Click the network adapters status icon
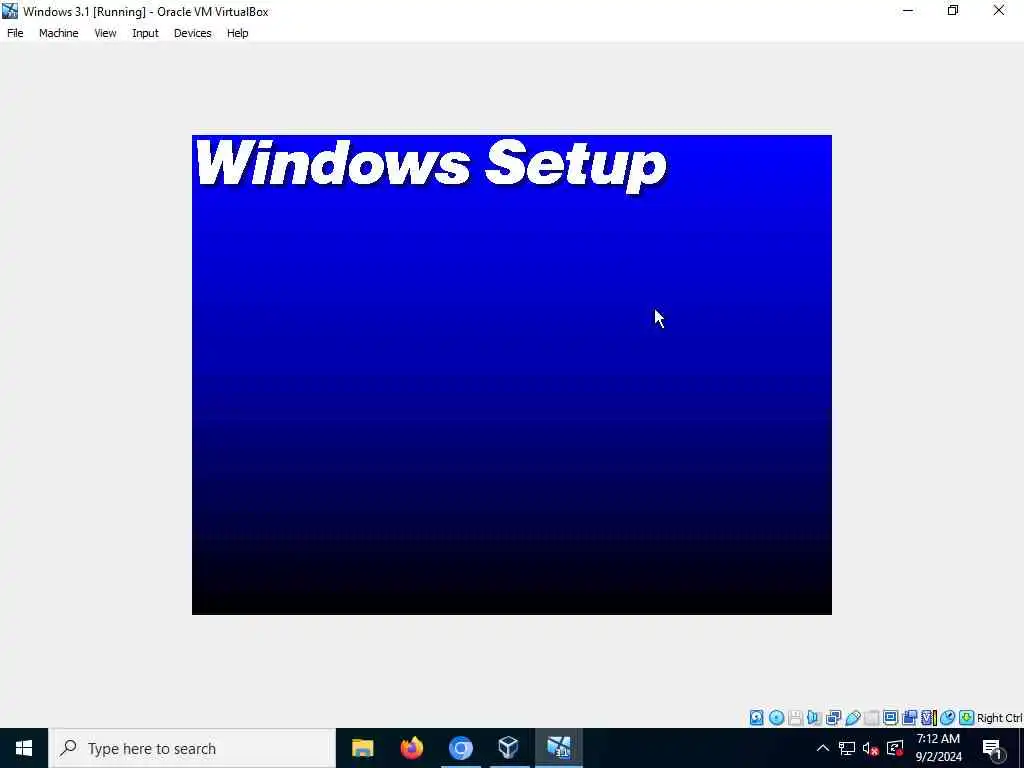The width and height of the screenshot is (1024, 768). tap(833, 718)
